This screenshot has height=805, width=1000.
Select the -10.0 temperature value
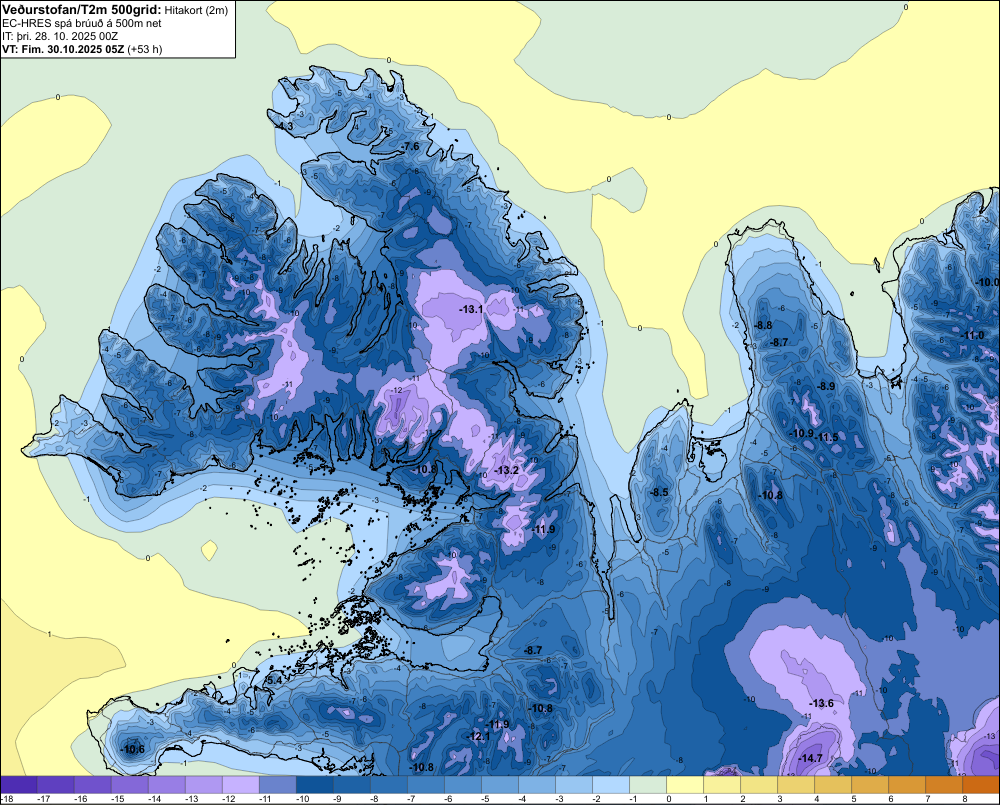point(988,283)
